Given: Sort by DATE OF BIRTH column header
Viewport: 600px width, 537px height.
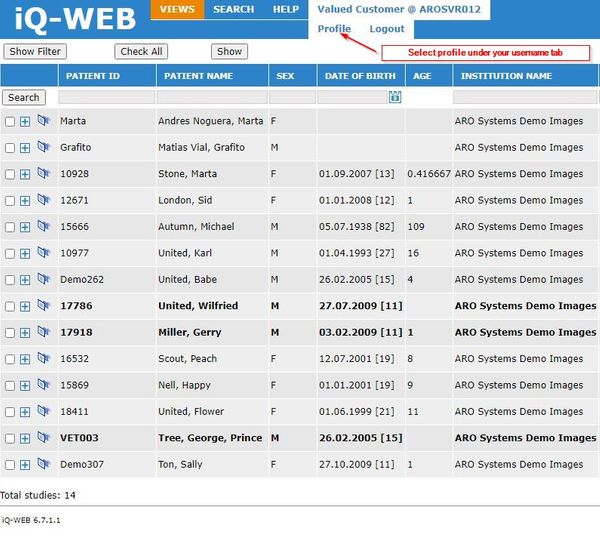Looking at the screenshot, I should tap(360, 76).
